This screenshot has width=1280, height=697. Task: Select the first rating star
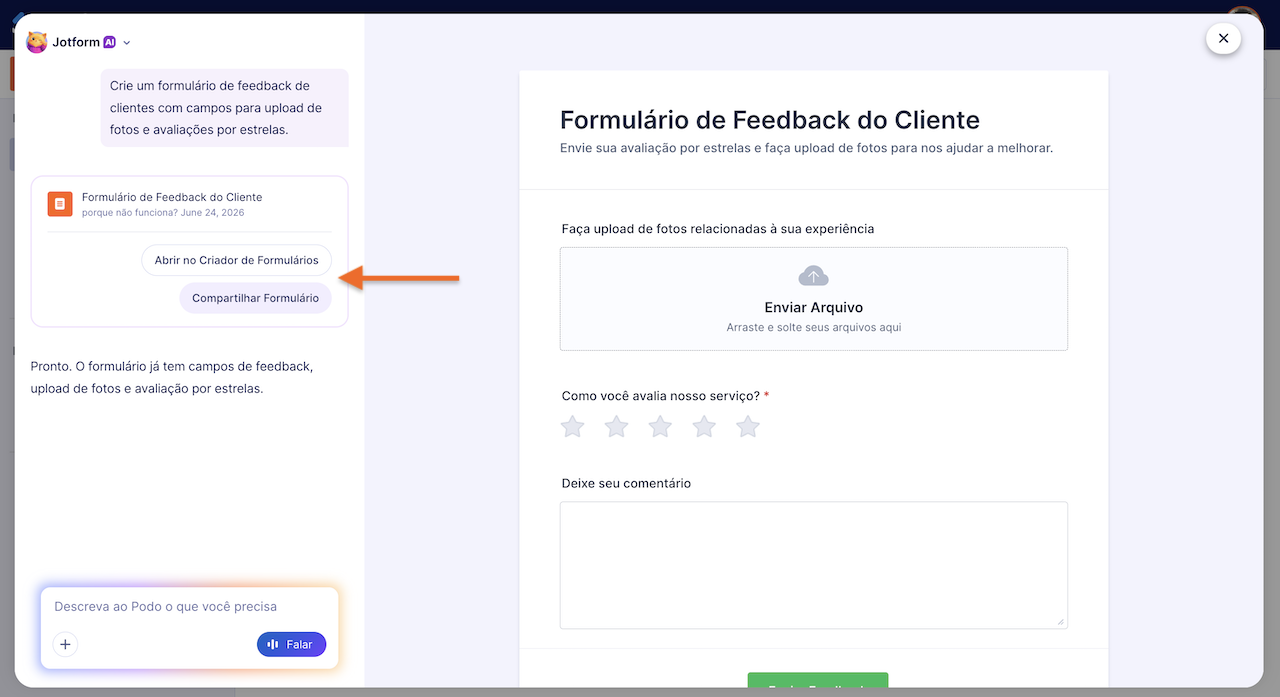572,427
